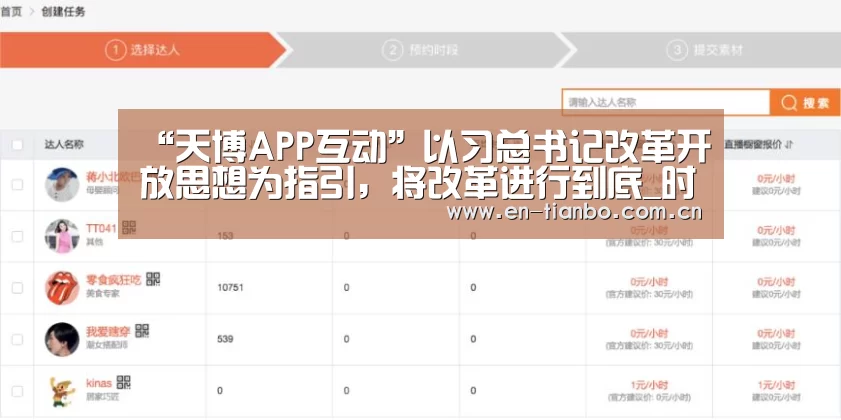The height and width of the screenshot is (420, 841).
Task: Go to step 1 选择达人
Action: pyautogui.click(x=143, y=50)
